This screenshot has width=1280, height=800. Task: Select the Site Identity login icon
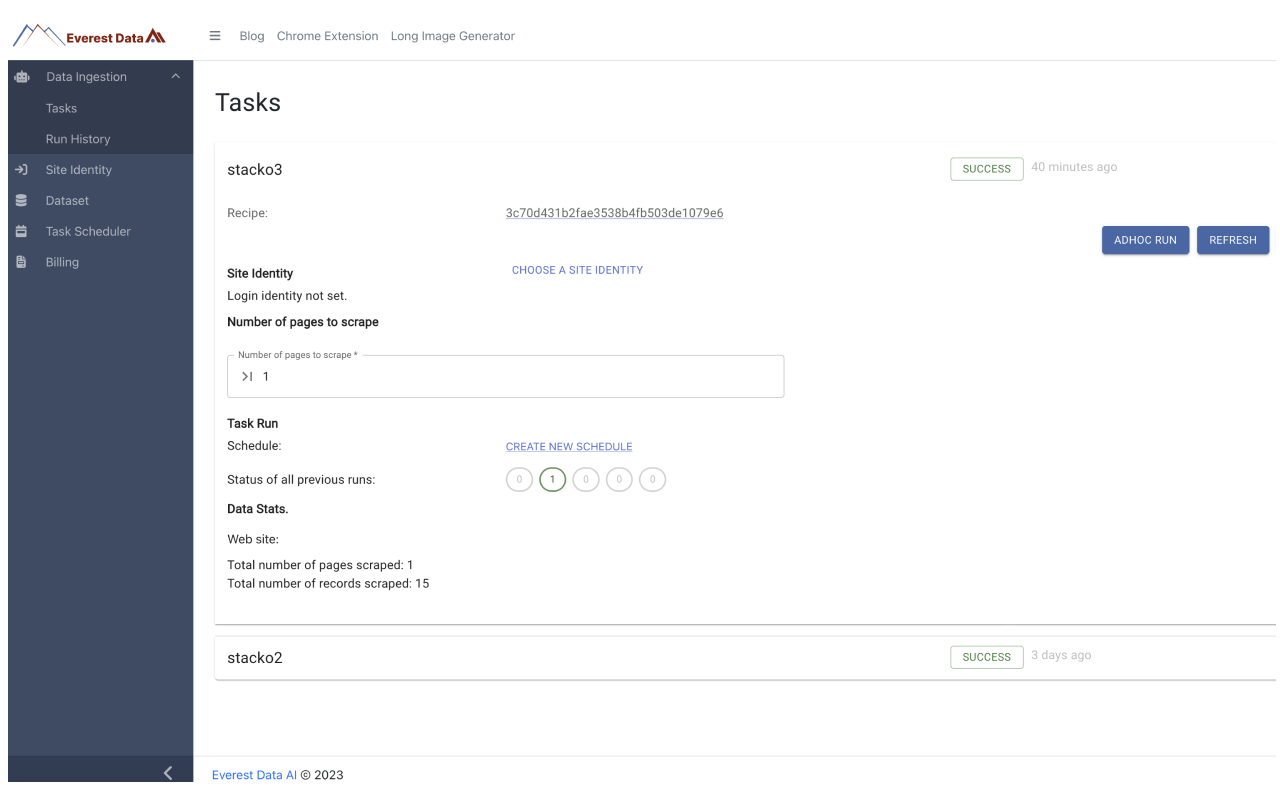pos(21,169)
